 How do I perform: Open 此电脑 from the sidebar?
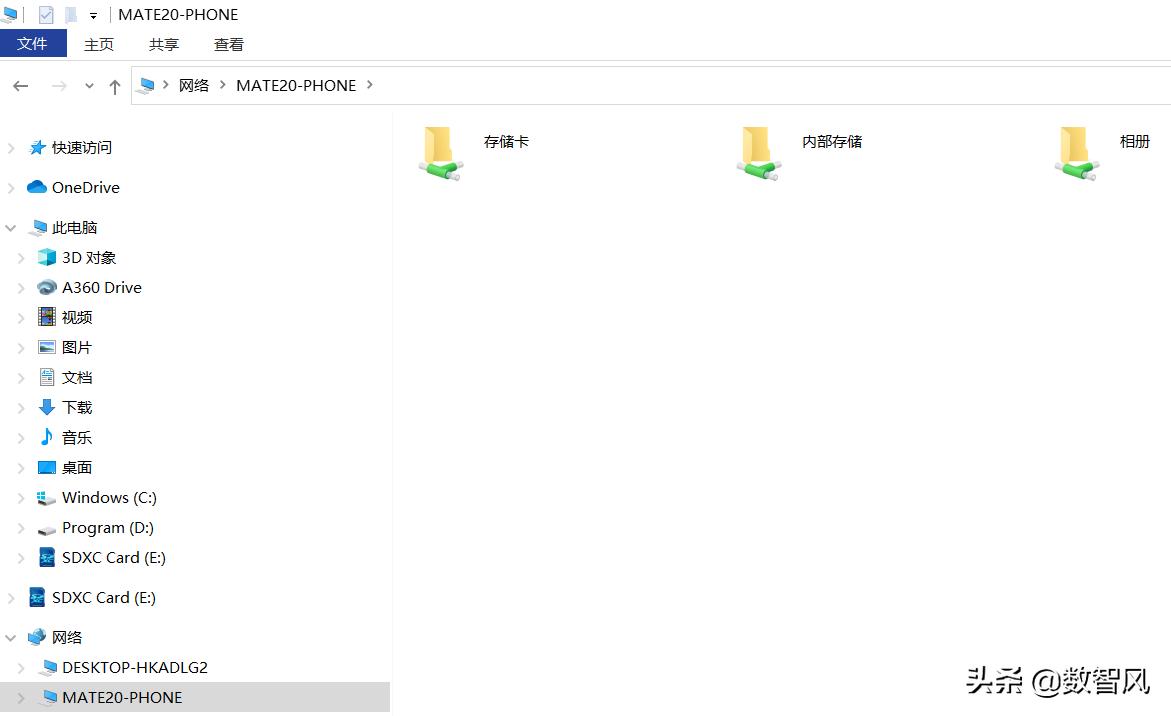click(70, 227)
